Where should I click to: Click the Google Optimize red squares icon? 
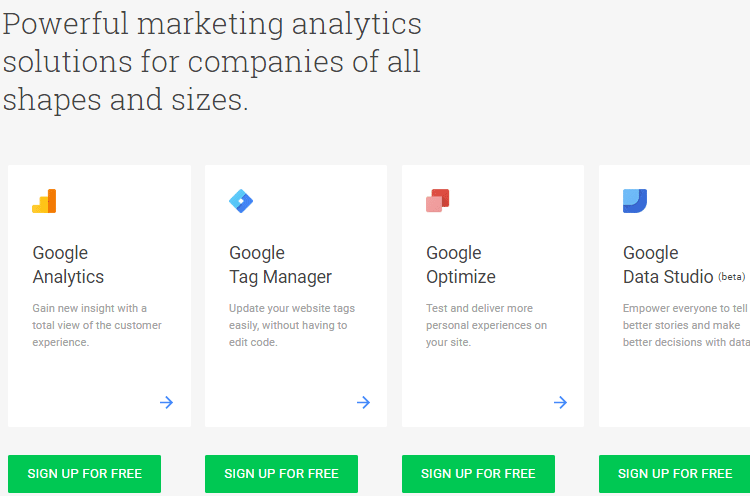(438, 201)
